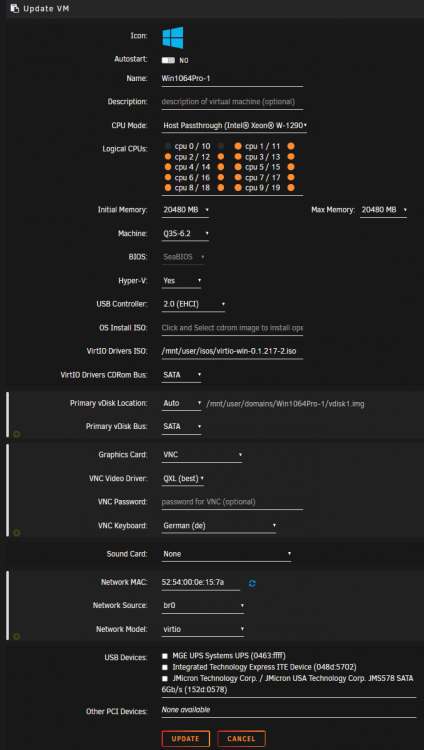Click the VNC Password field
The image size is (424, 750).
click(232, 502)
